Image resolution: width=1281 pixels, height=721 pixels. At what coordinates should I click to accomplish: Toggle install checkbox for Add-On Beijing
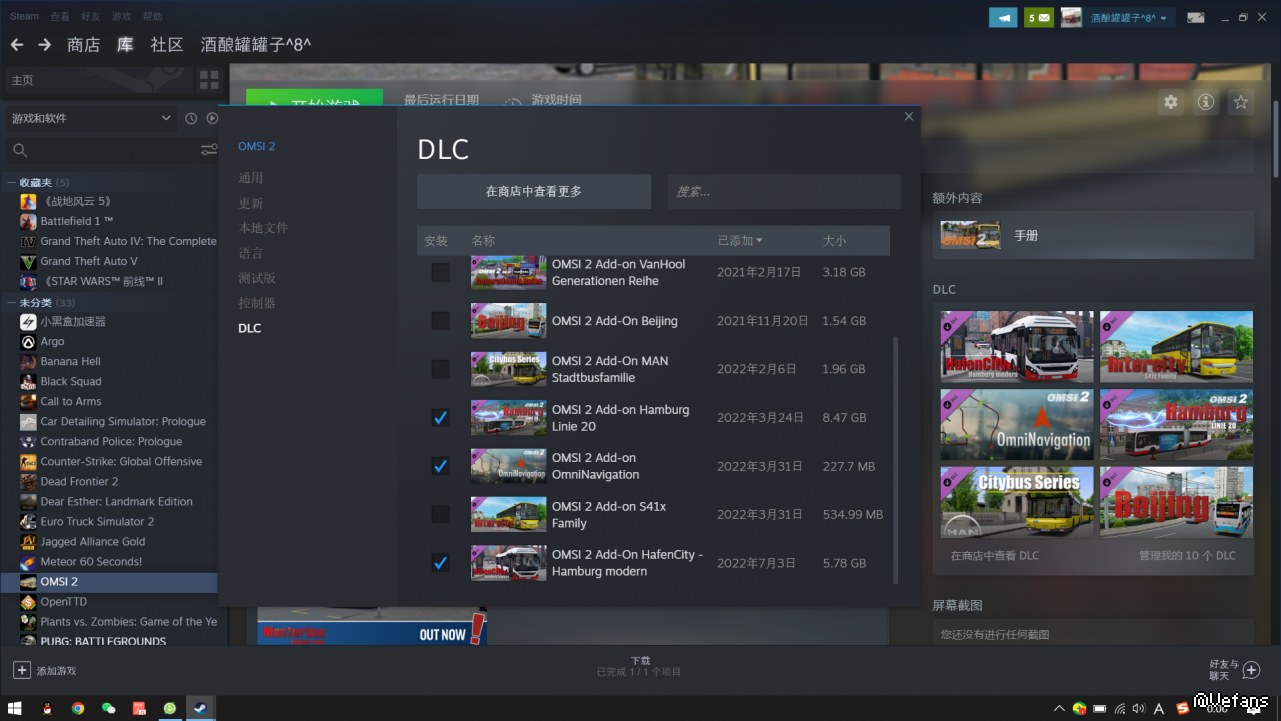tap(440, 321)
